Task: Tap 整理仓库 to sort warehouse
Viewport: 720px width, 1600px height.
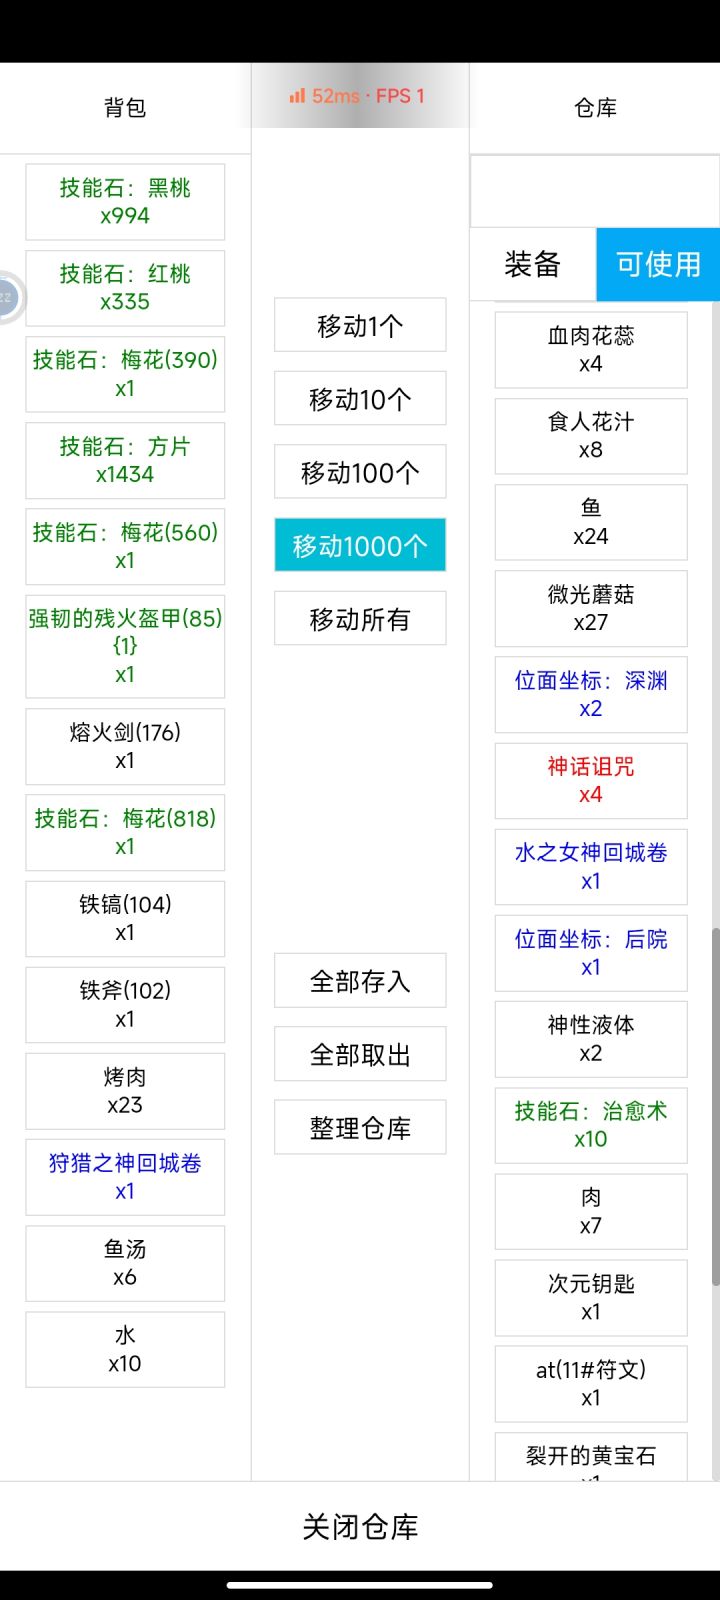Action: point(360,1128)
